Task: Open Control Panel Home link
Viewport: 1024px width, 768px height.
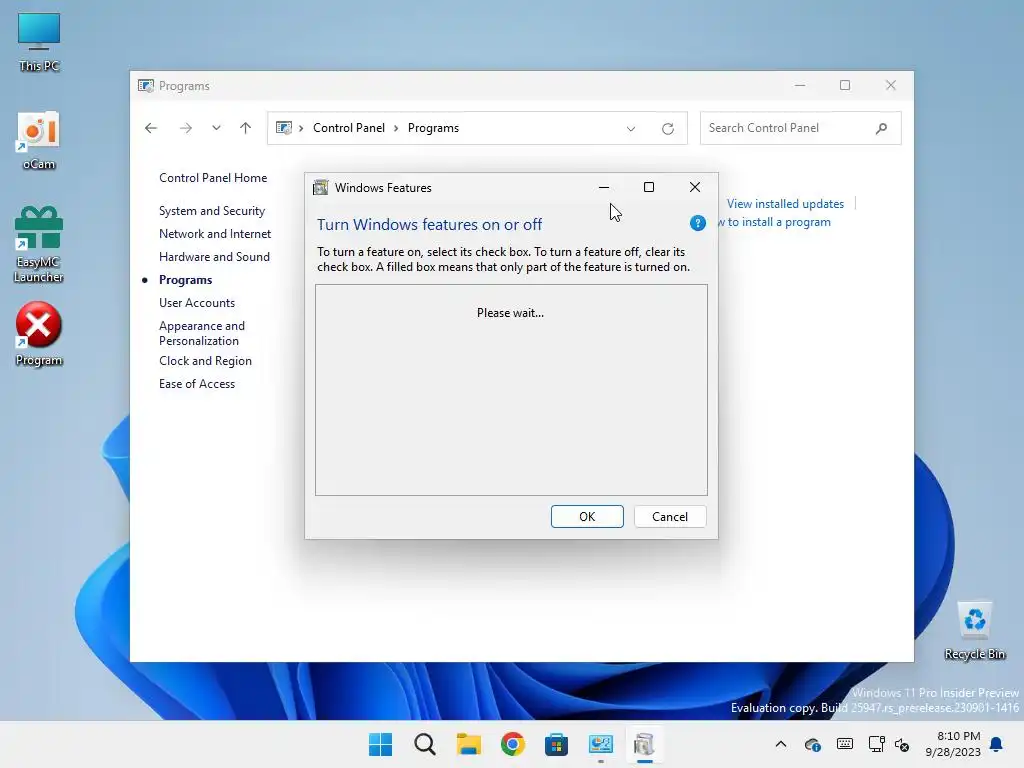Action: tap(213, 178)
